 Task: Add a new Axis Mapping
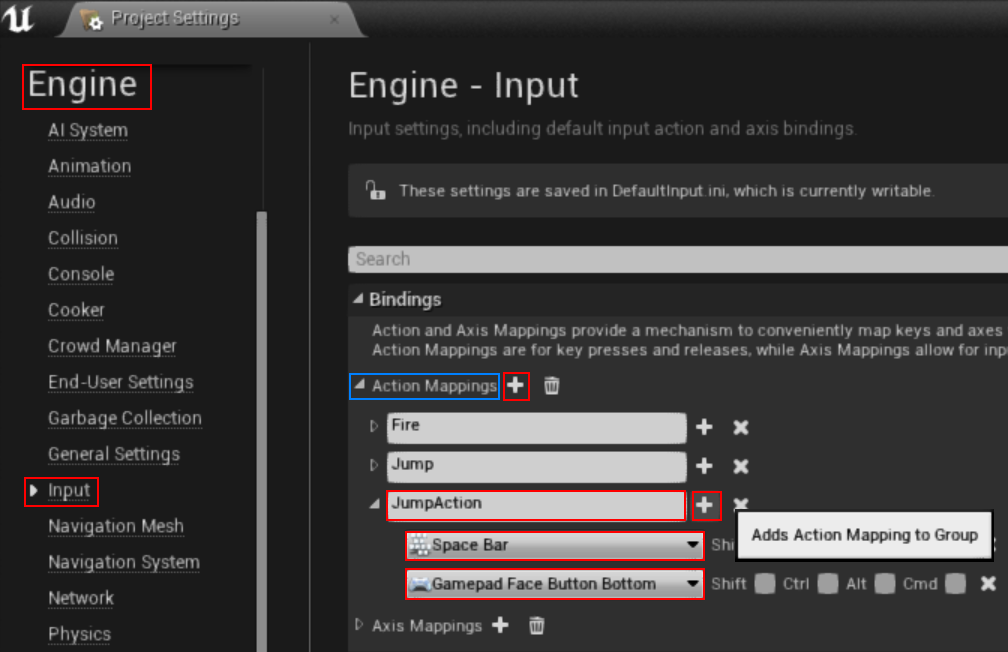(500, 625)
